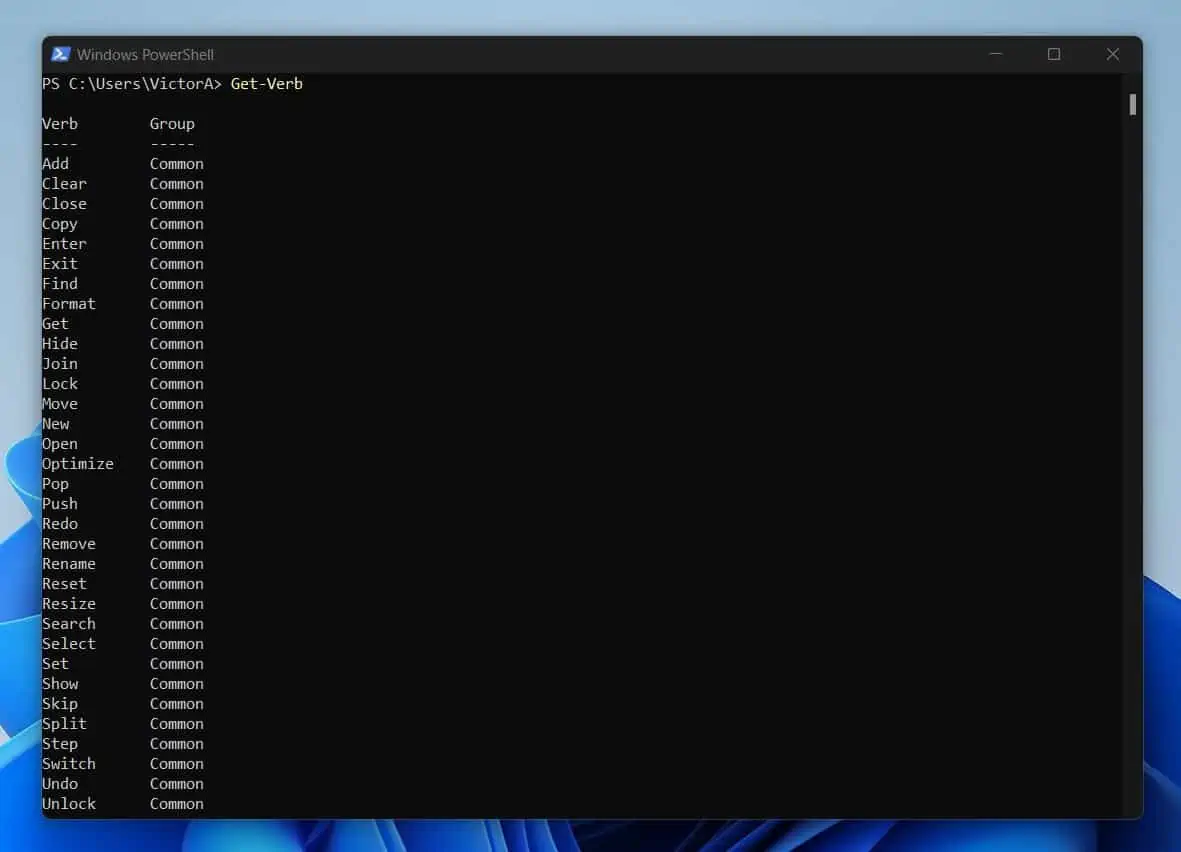Select the Copy verb entry
Viewport: 1181px width, 852px height.
(x=60, y=224)
